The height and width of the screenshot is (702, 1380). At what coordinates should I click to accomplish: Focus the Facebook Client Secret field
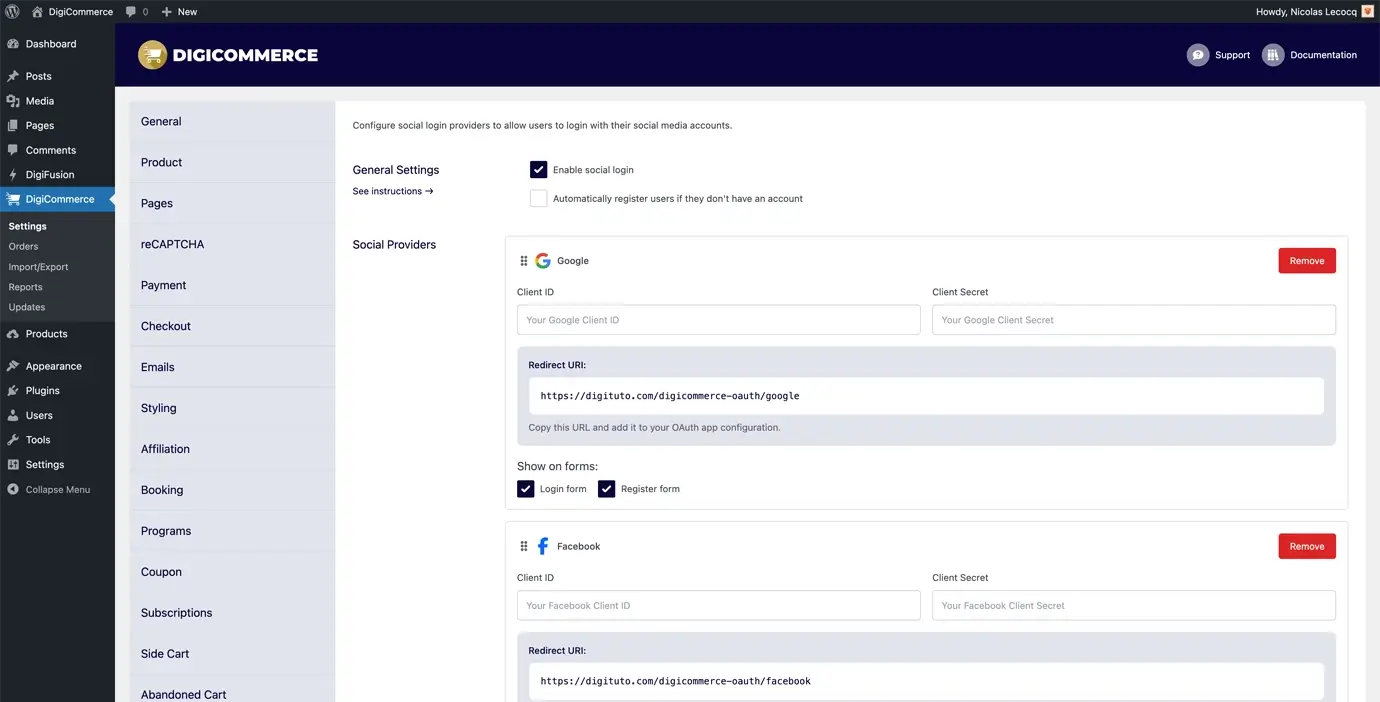point(1134,605)
